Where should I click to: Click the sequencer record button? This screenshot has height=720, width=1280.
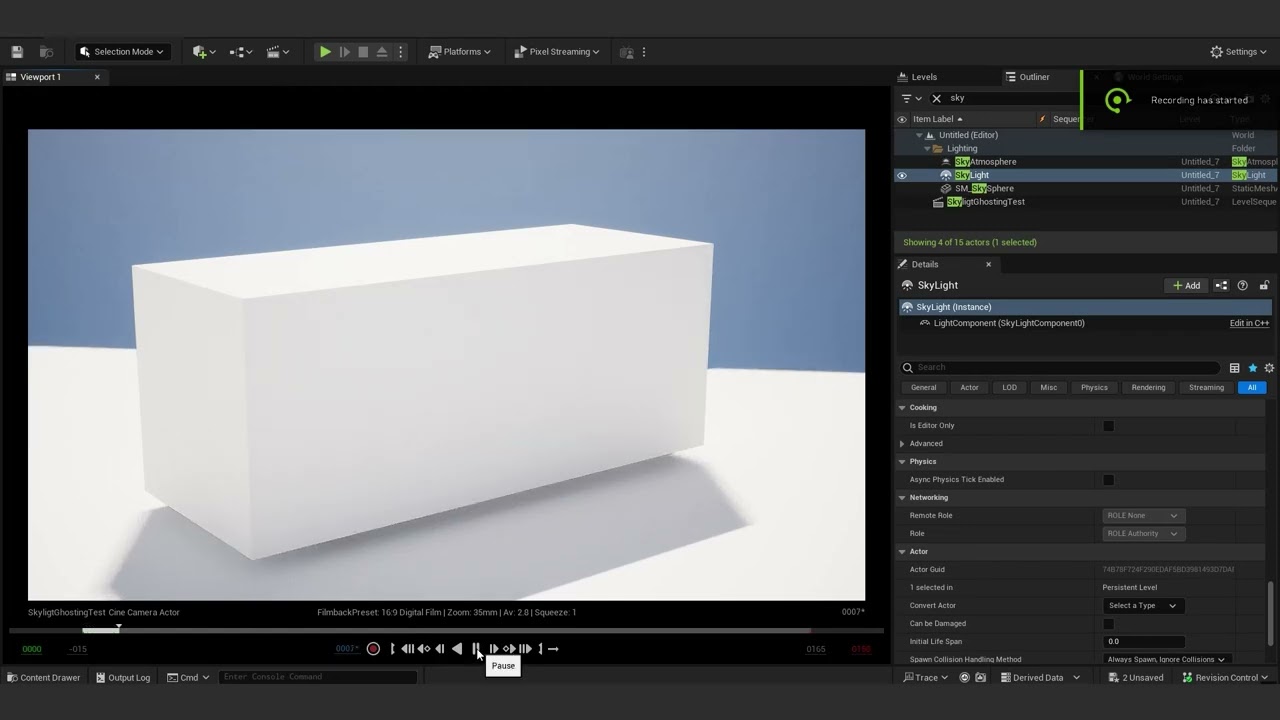tap(373, 649)
